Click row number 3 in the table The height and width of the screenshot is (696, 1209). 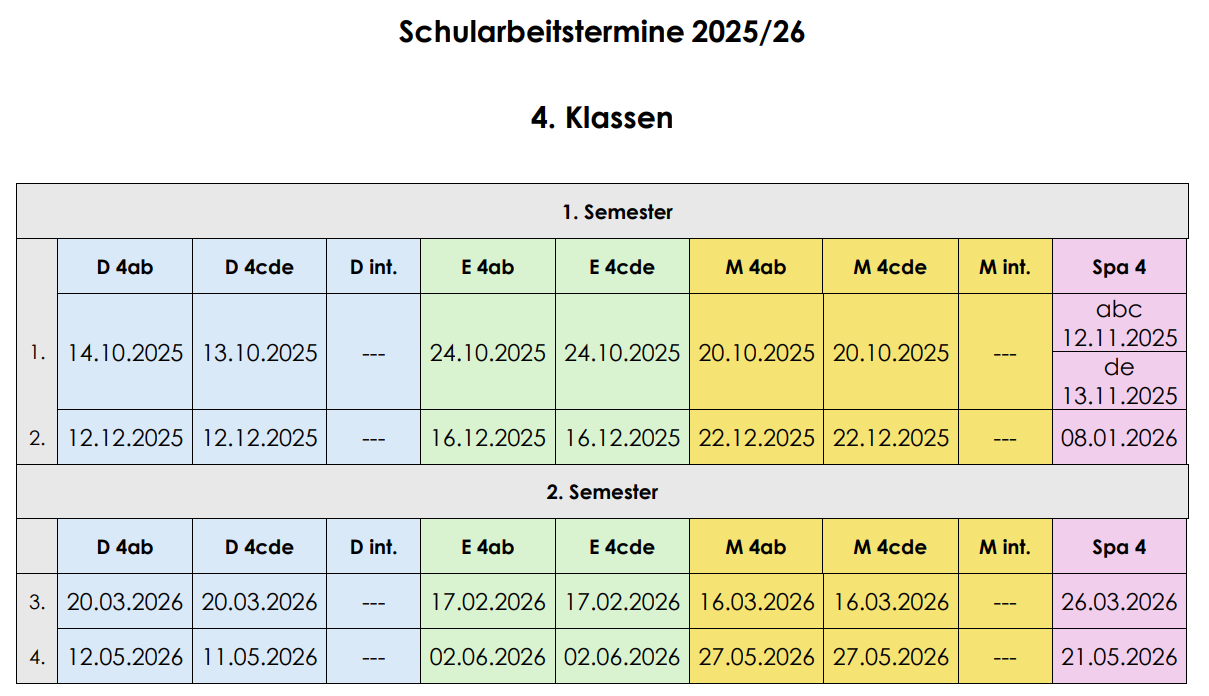[37, 602]
